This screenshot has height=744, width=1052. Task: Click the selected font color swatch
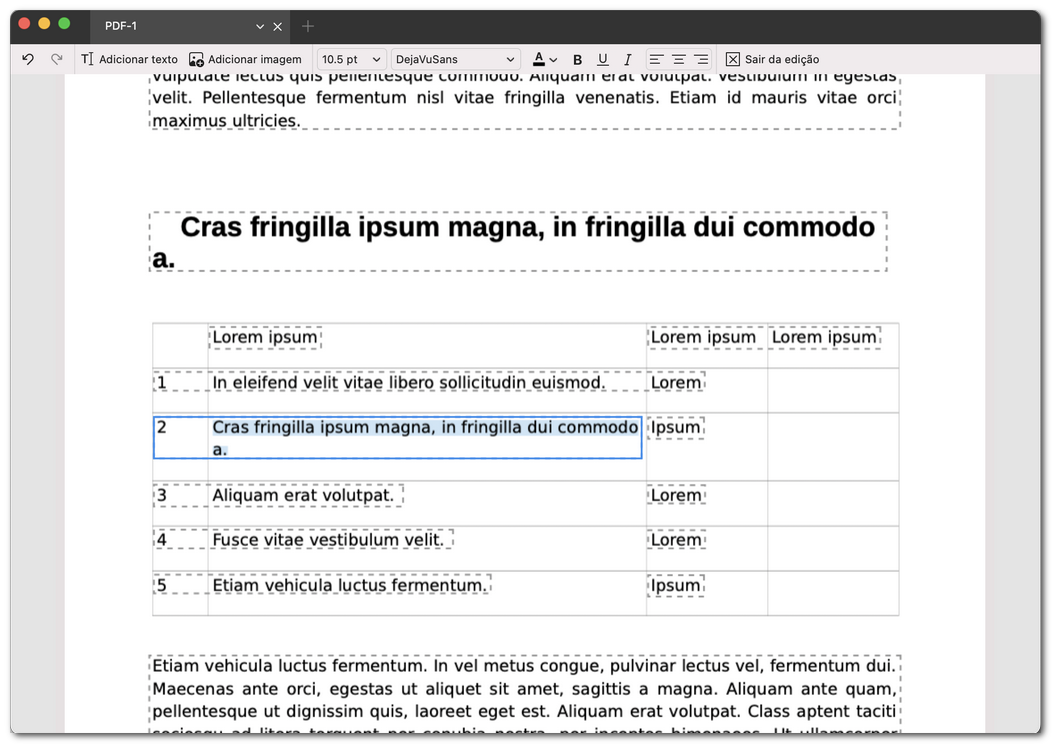538,62
